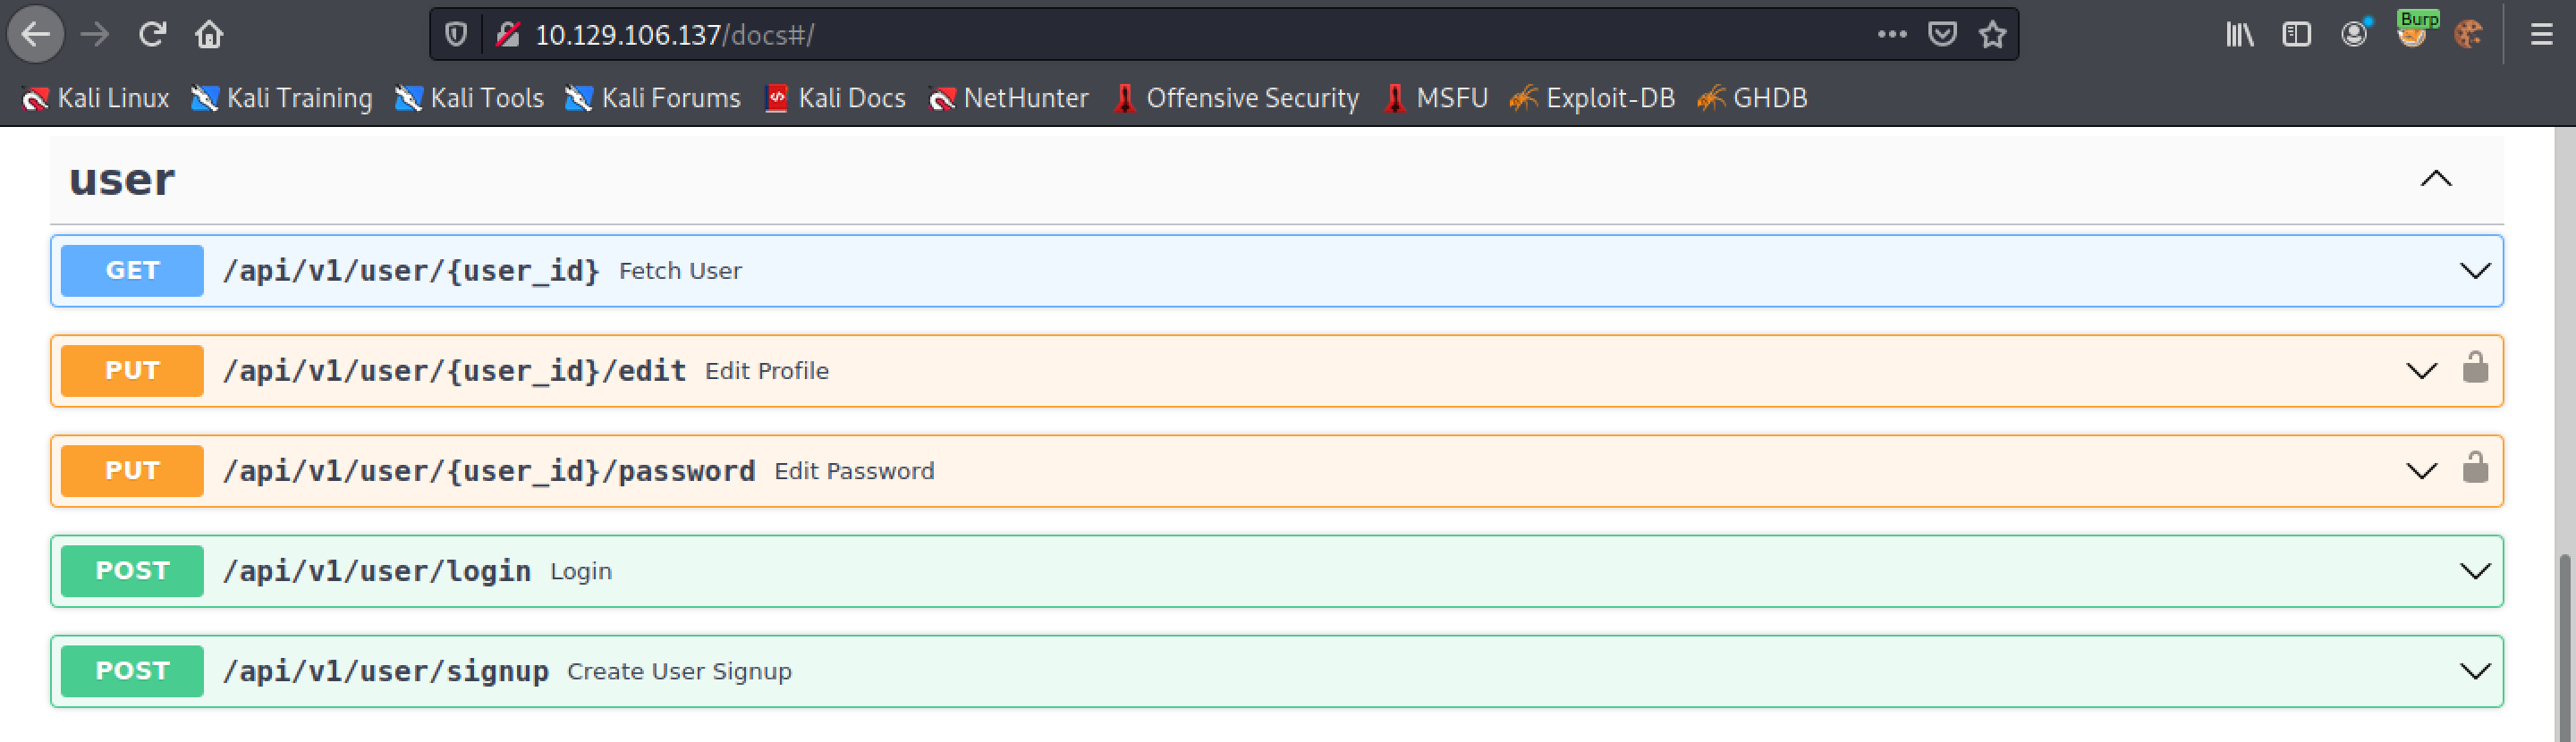Expand the Login endpoint chevron
This screenshot has height=742, width=2576.
coord(2475,571)
